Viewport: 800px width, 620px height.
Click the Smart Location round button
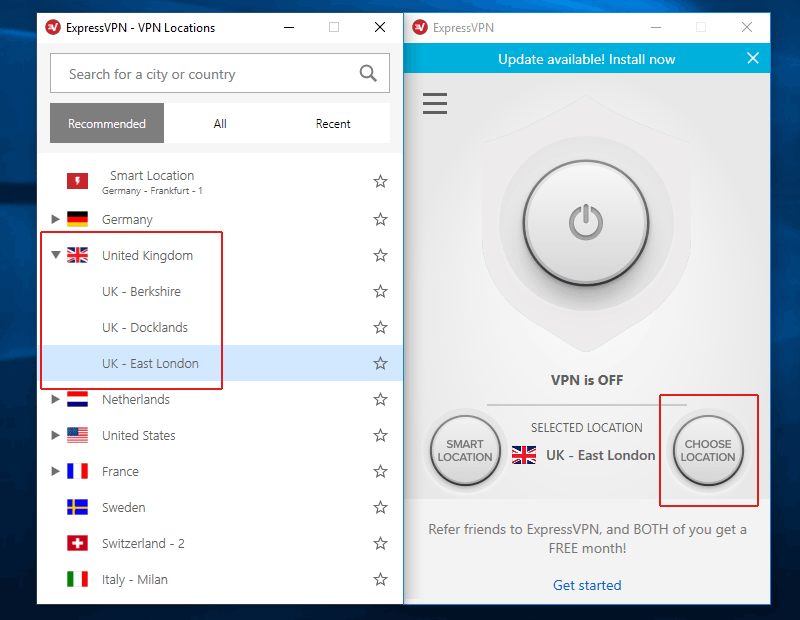(x=465, y=451)
